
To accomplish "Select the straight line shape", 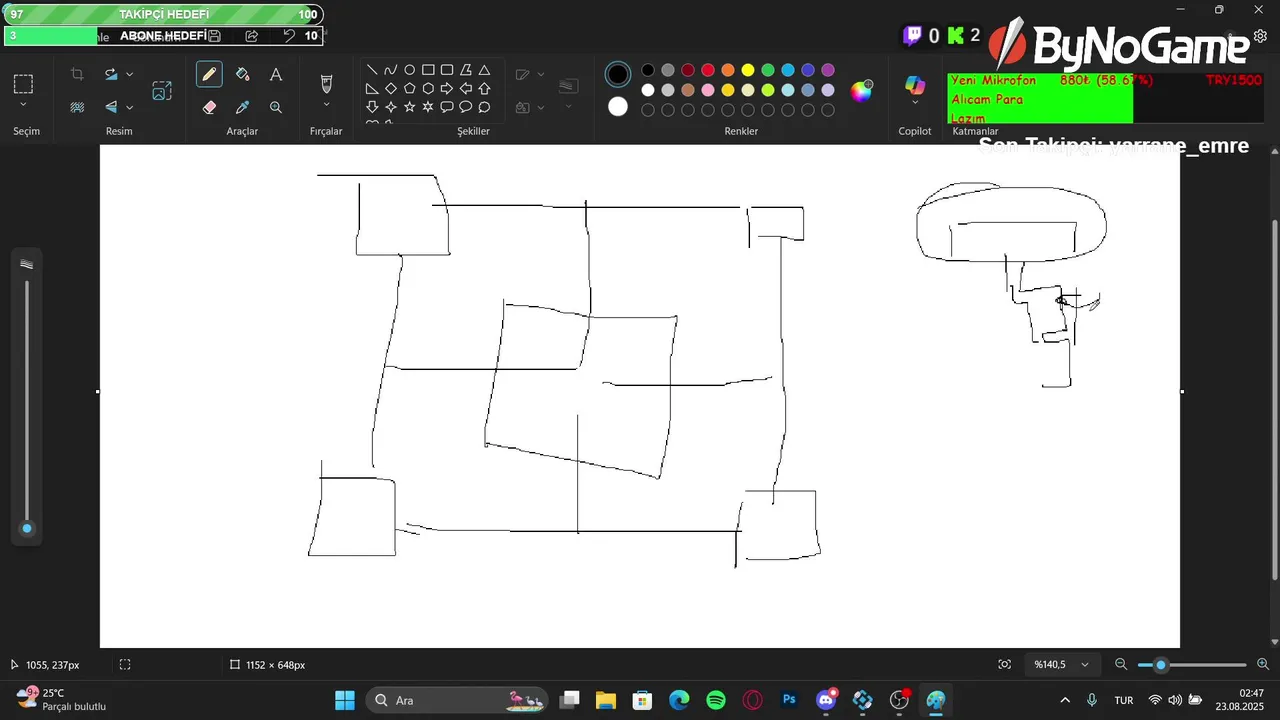I will pyautogui.click(x=372, y=70).
